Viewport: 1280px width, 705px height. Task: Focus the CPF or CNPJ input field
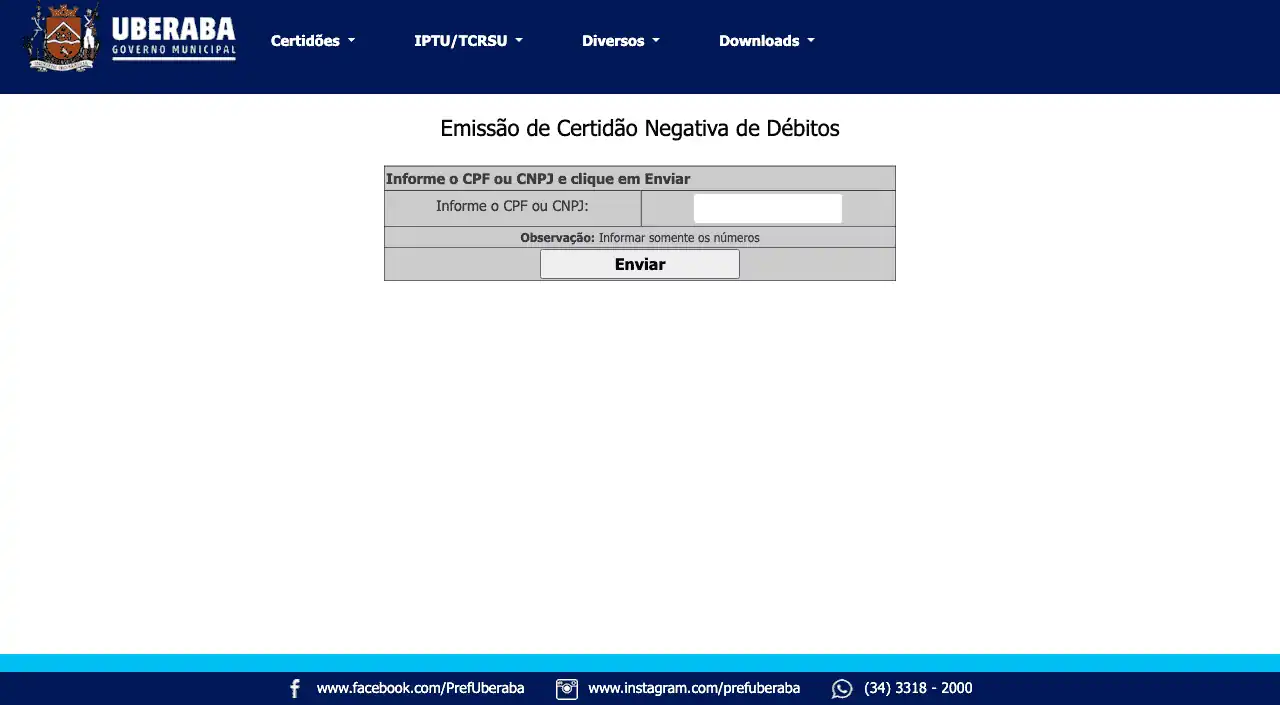[767, 208]
